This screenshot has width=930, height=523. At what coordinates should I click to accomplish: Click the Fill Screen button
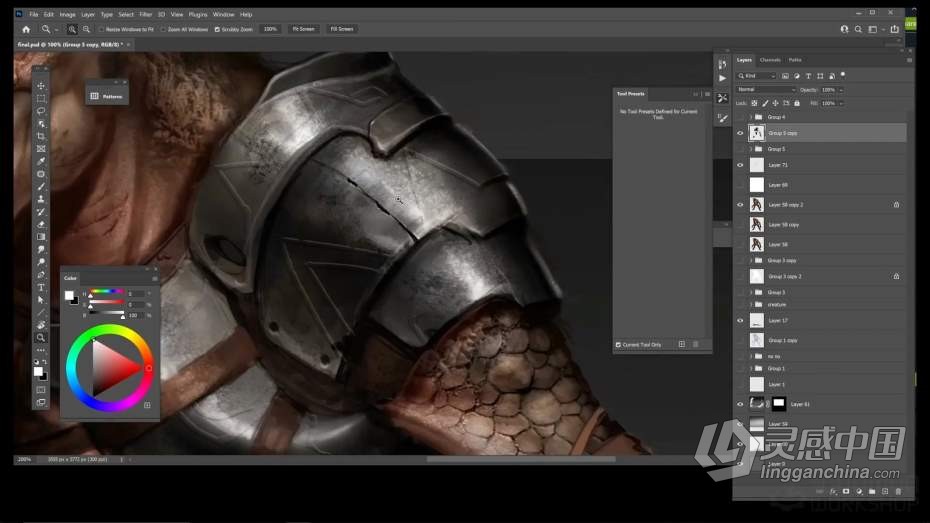click(x=342, y=28)
